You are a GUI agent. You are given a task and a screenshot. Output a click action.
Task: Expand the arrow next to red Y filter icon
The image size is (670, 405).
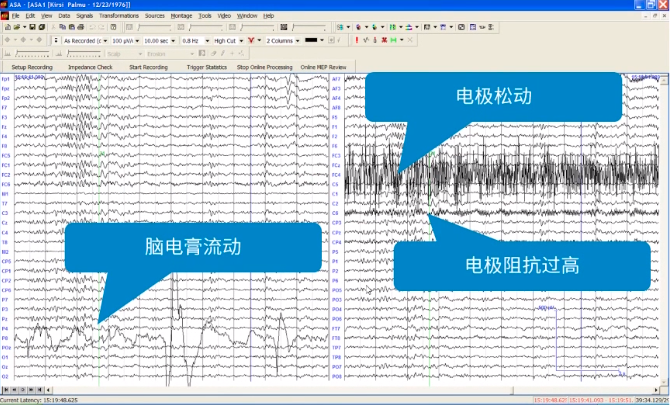[259, 41]
